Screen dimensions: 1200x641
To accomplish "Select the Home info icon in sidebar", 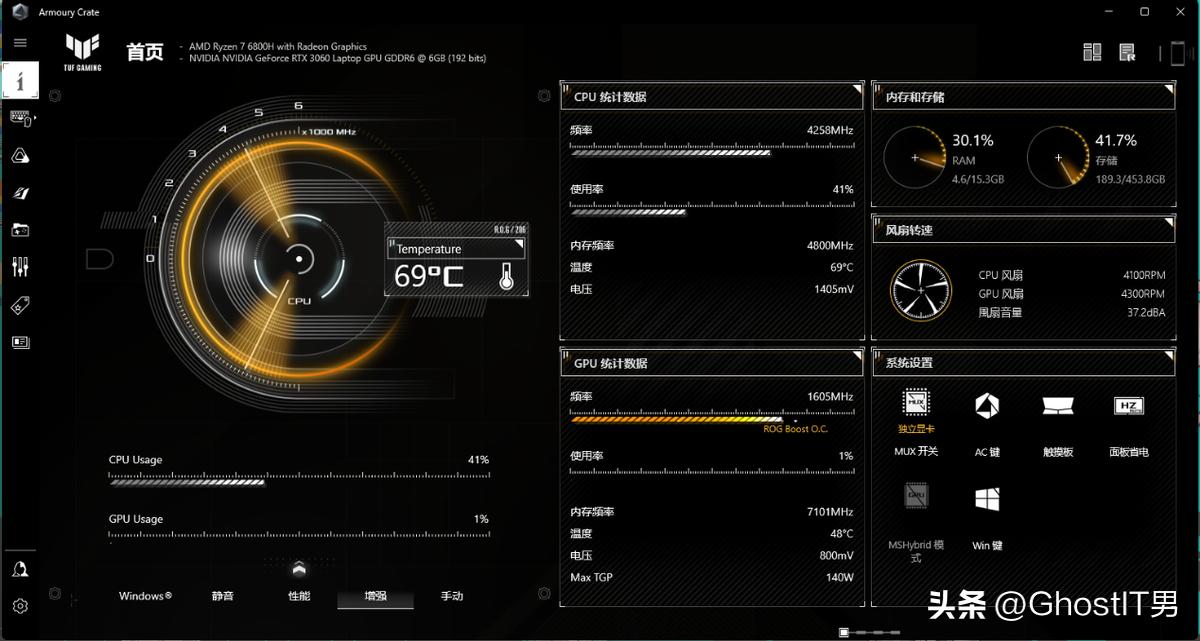I will [x=20, y=81].
